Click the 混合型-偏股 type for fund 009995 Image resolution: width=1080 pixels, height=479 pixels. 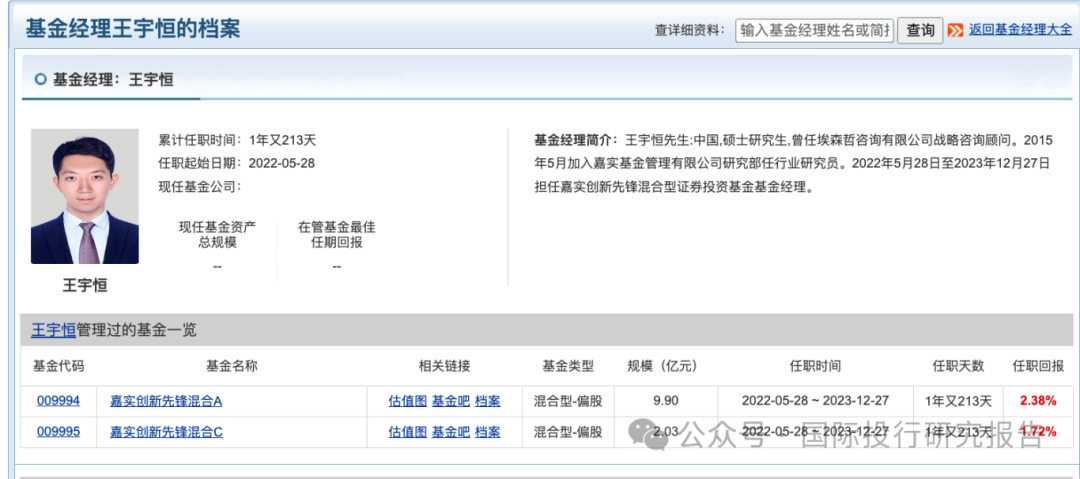(x=568, y=432)
